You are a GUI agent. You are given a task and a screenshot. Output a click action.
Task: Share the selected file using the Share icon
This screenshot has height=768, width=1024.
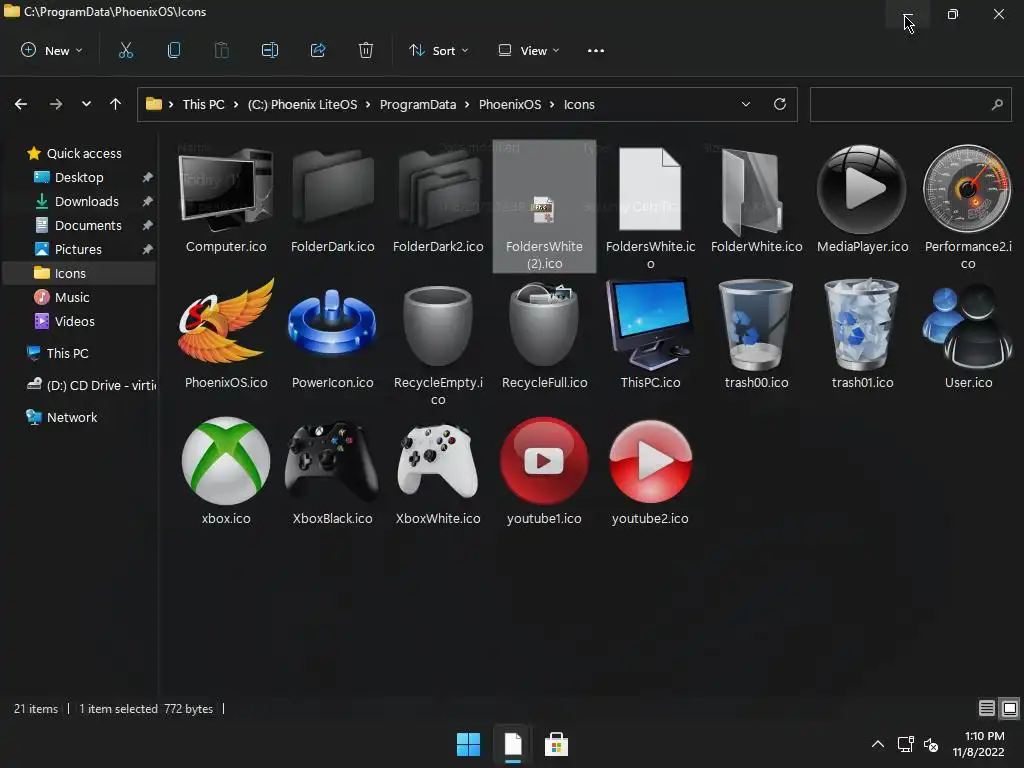[318, 50]
